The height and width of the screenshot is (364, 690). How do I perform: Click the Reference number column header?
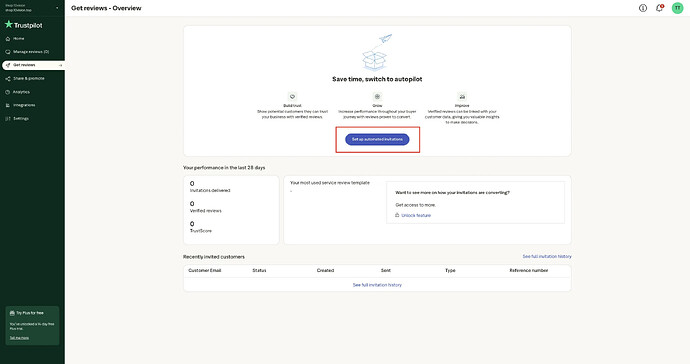click(529, 270)
